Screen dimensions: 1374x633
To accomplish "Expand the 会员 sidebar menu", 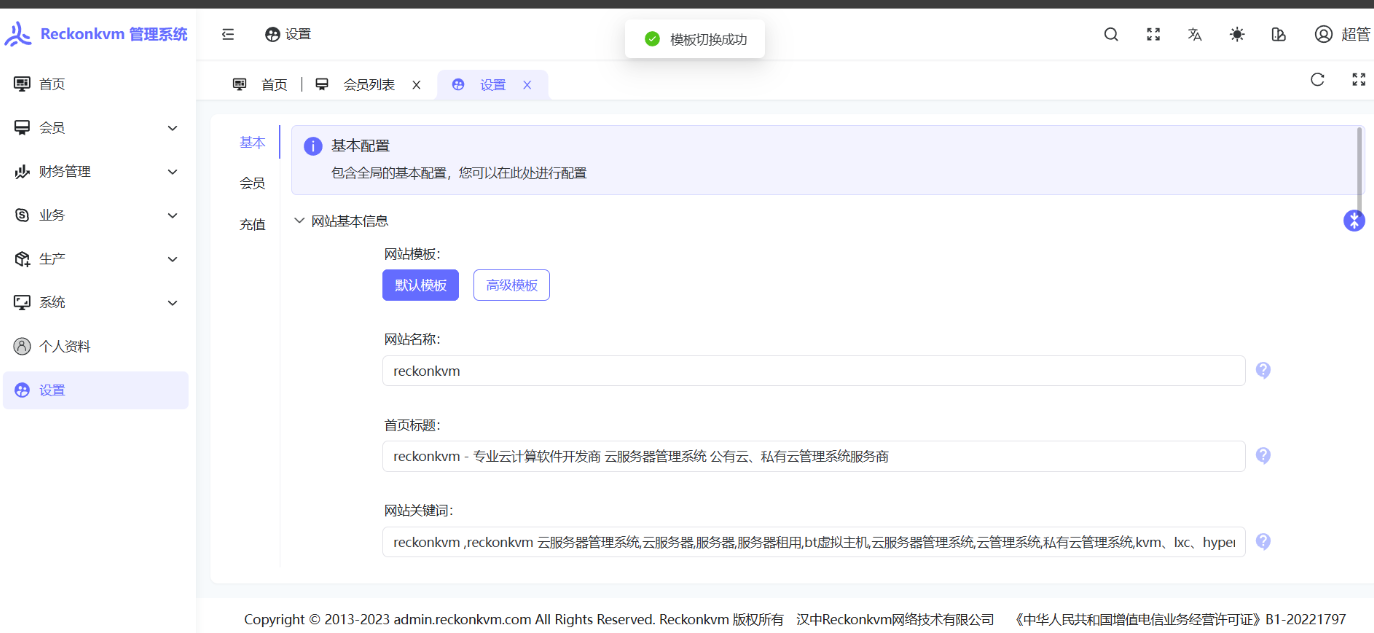I will click(x=96, y=128).
